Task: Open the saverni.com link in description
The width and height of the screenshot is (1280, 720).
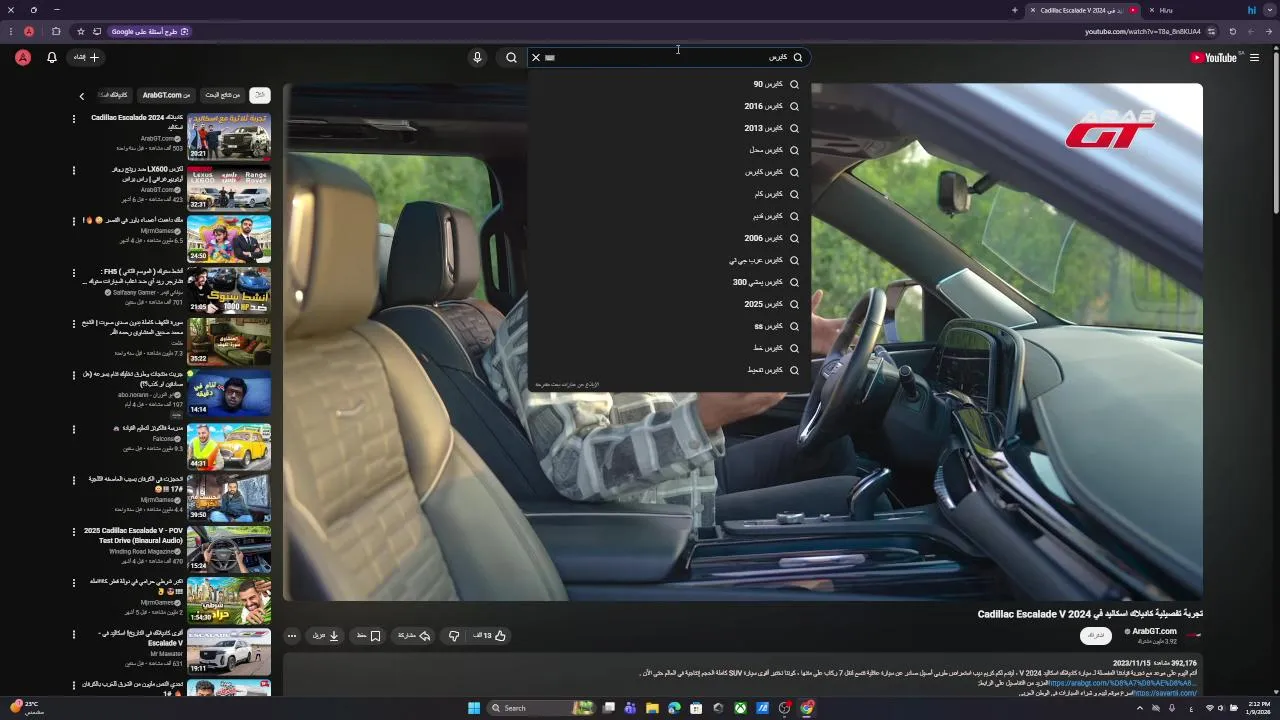Action: click(1165, 693)
